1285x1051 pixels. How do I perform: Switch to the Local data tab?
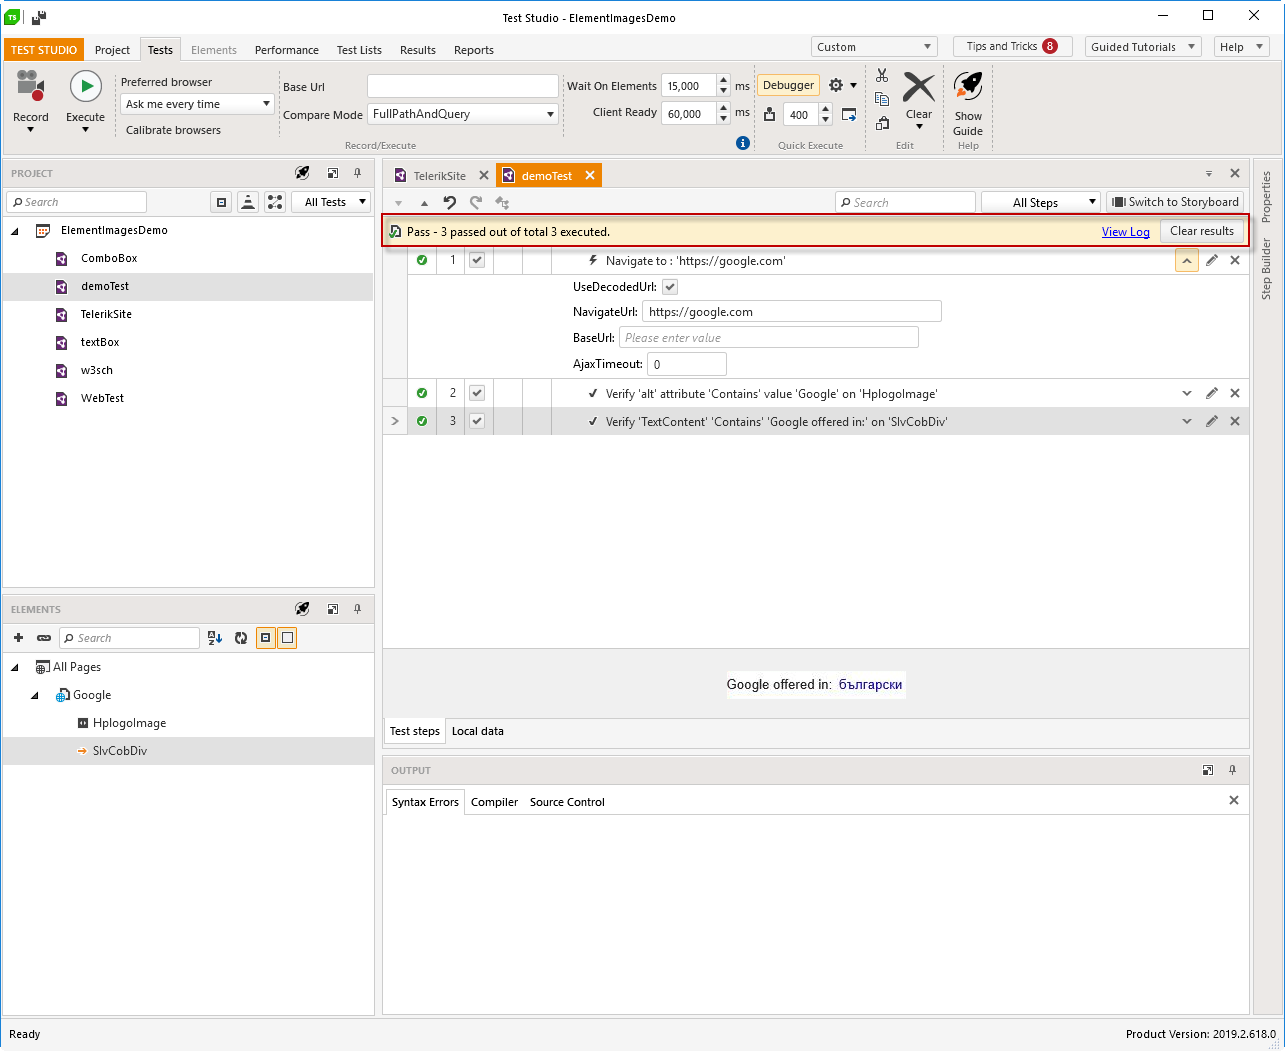[478, 731]
